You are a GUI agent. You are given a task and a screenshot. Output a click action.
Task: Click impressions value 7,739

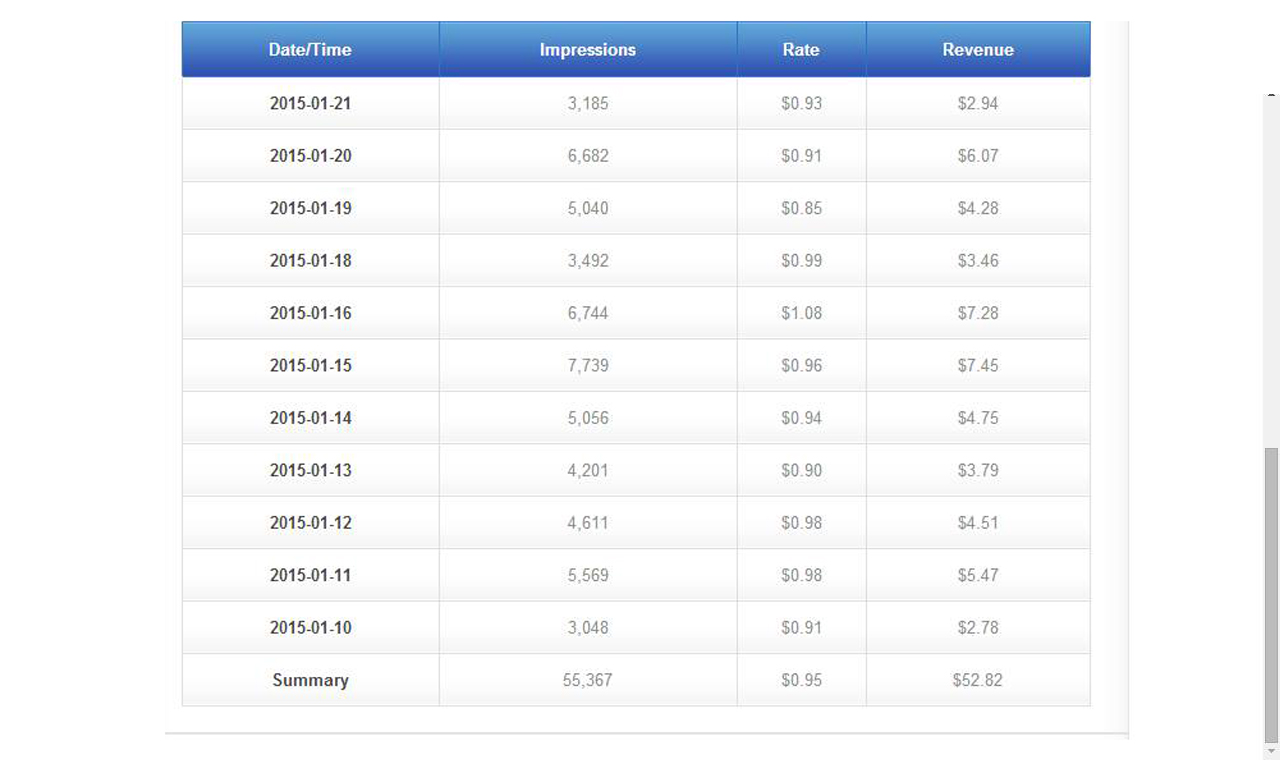pyautogui.click(x=588, y=365)
